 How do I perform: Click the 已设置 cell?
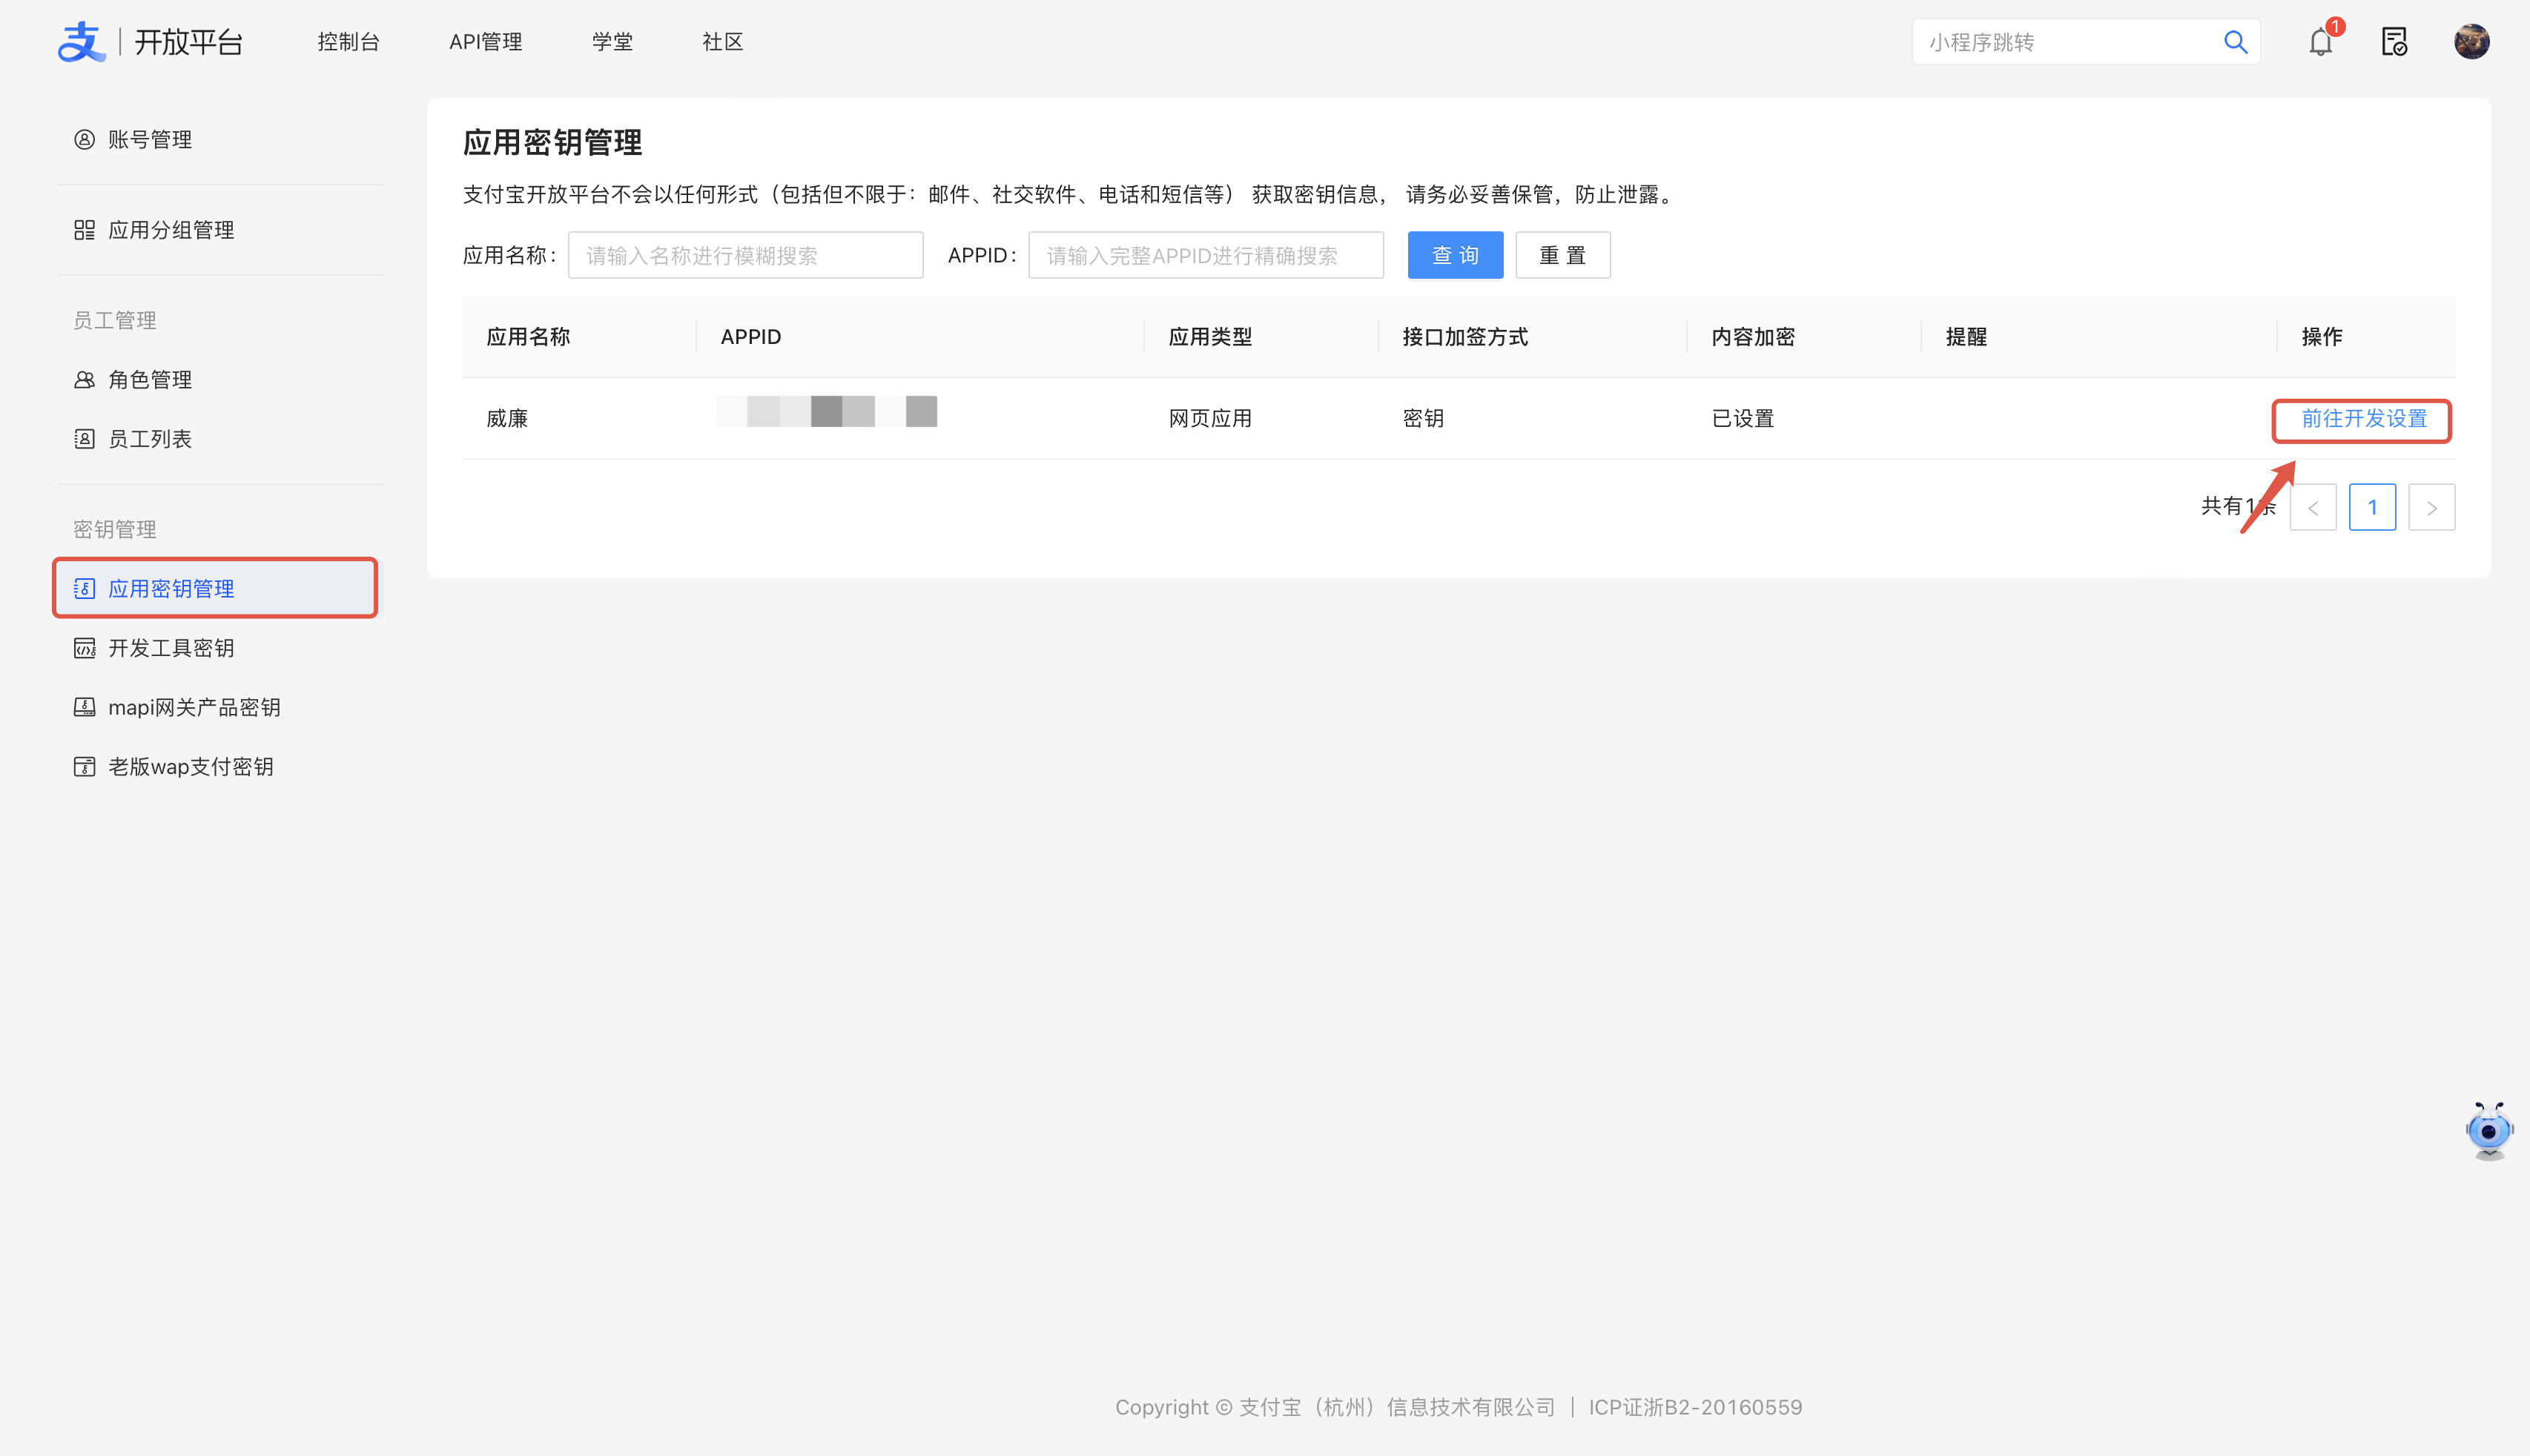click(1743, 419)
